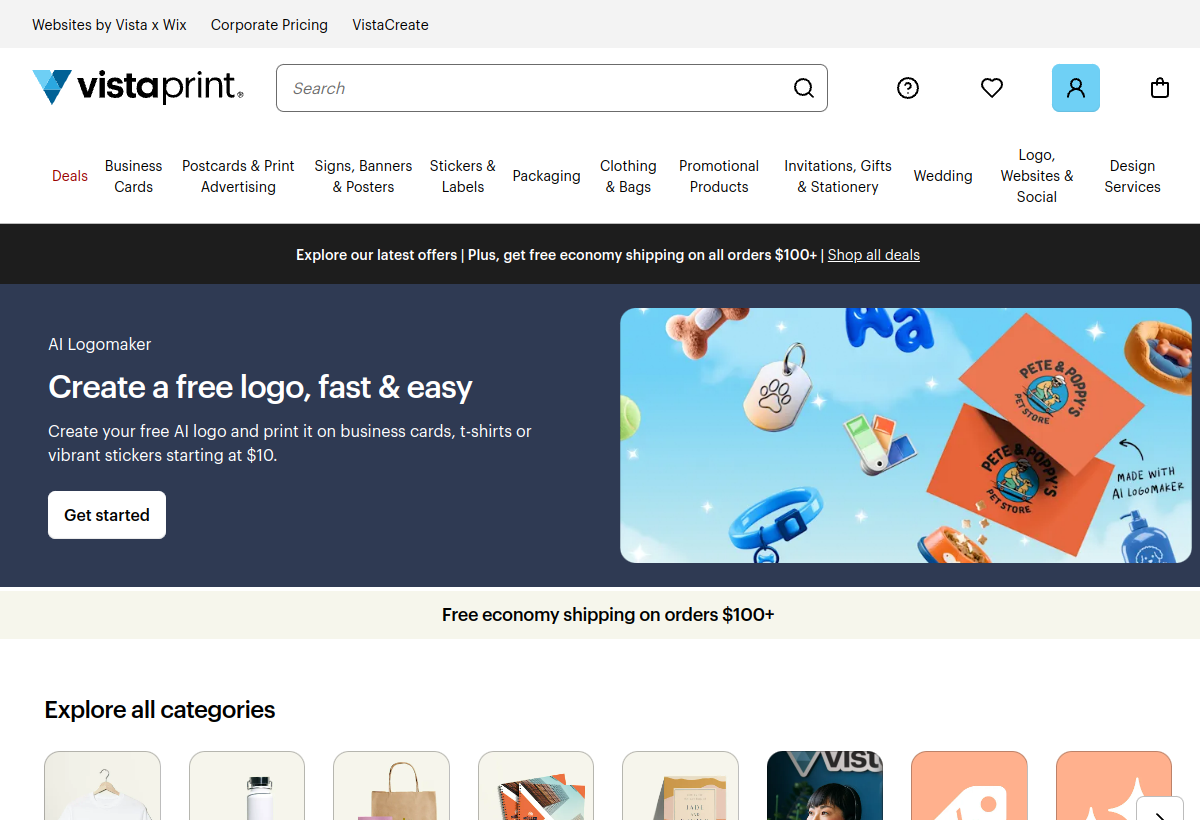
Task: Open Invitations, Gifts & Stationery menu
Action: (838, 176)
